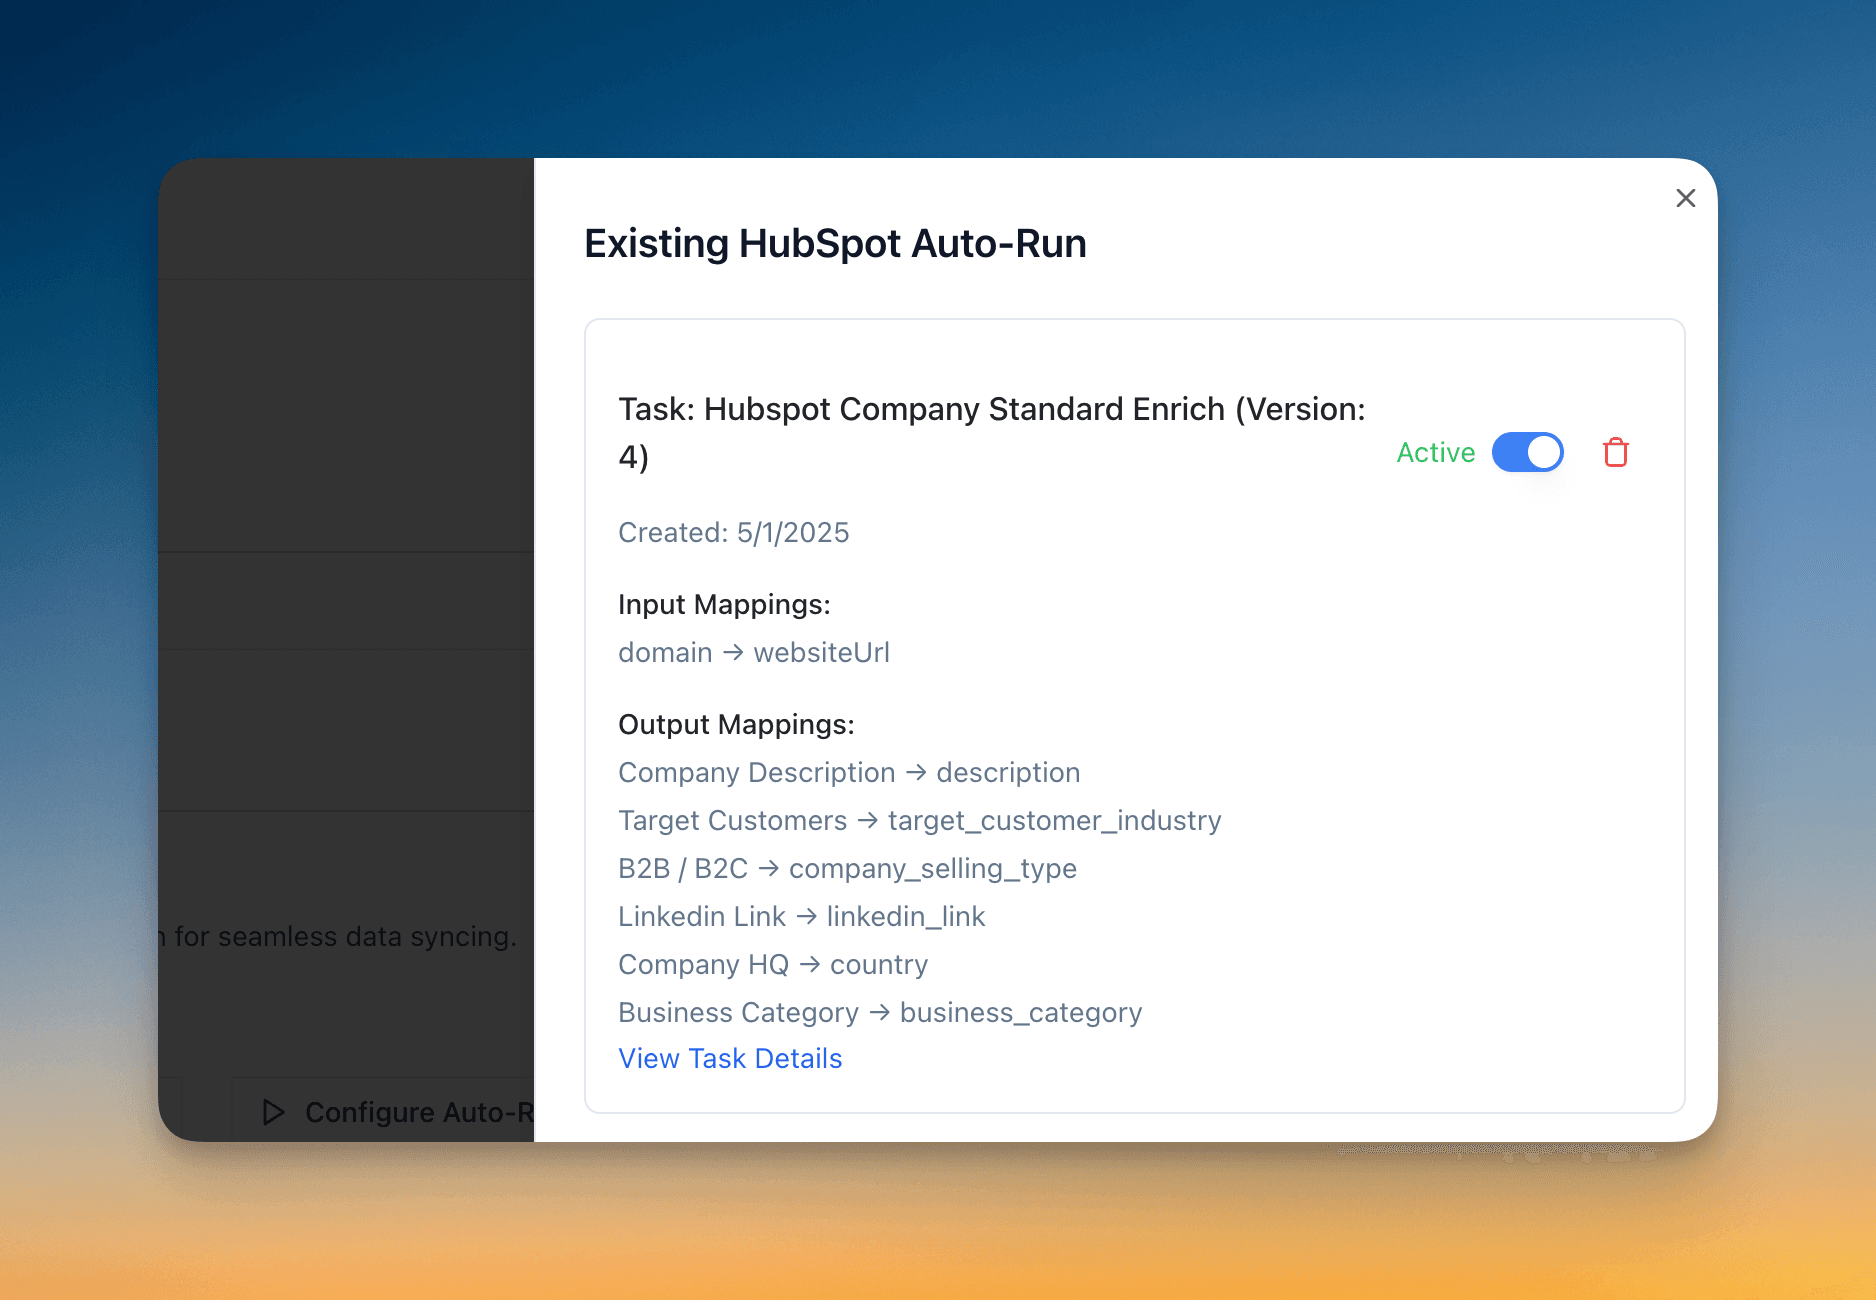
Task: Click the Active status label
Action: point(1436,452)
